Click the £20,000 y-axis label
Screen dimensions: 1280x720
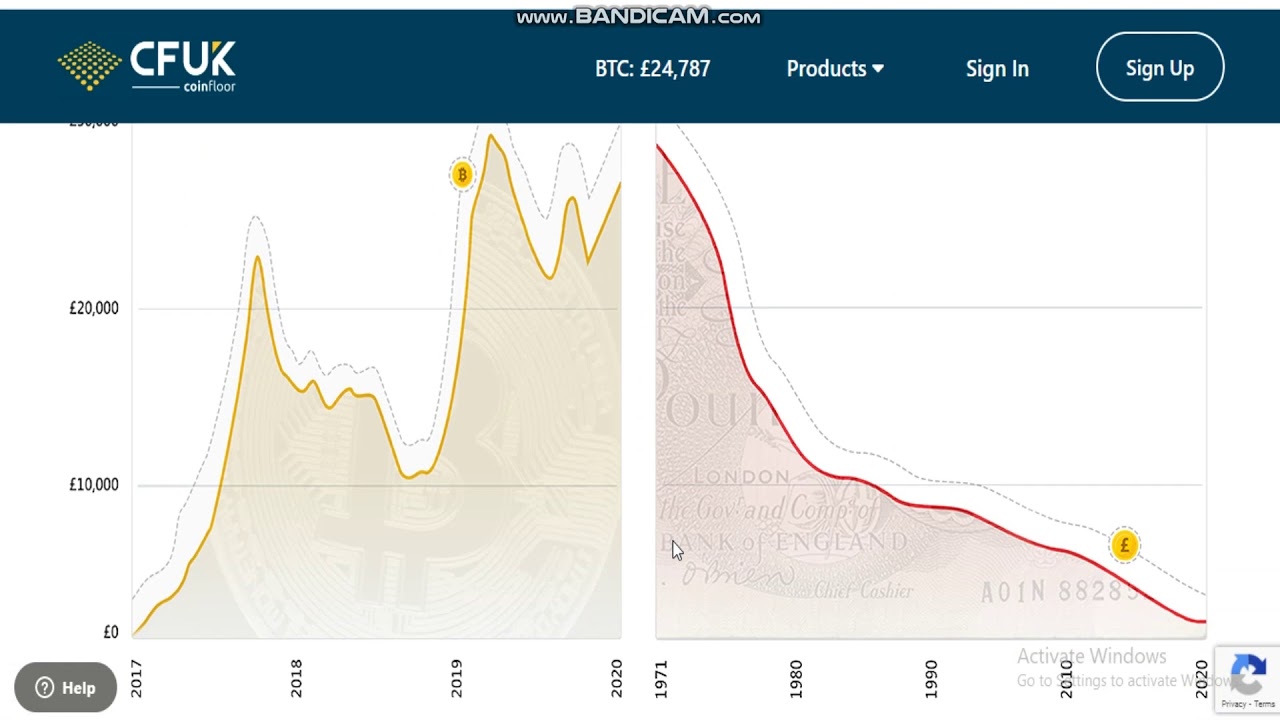[x=94, y=308]
